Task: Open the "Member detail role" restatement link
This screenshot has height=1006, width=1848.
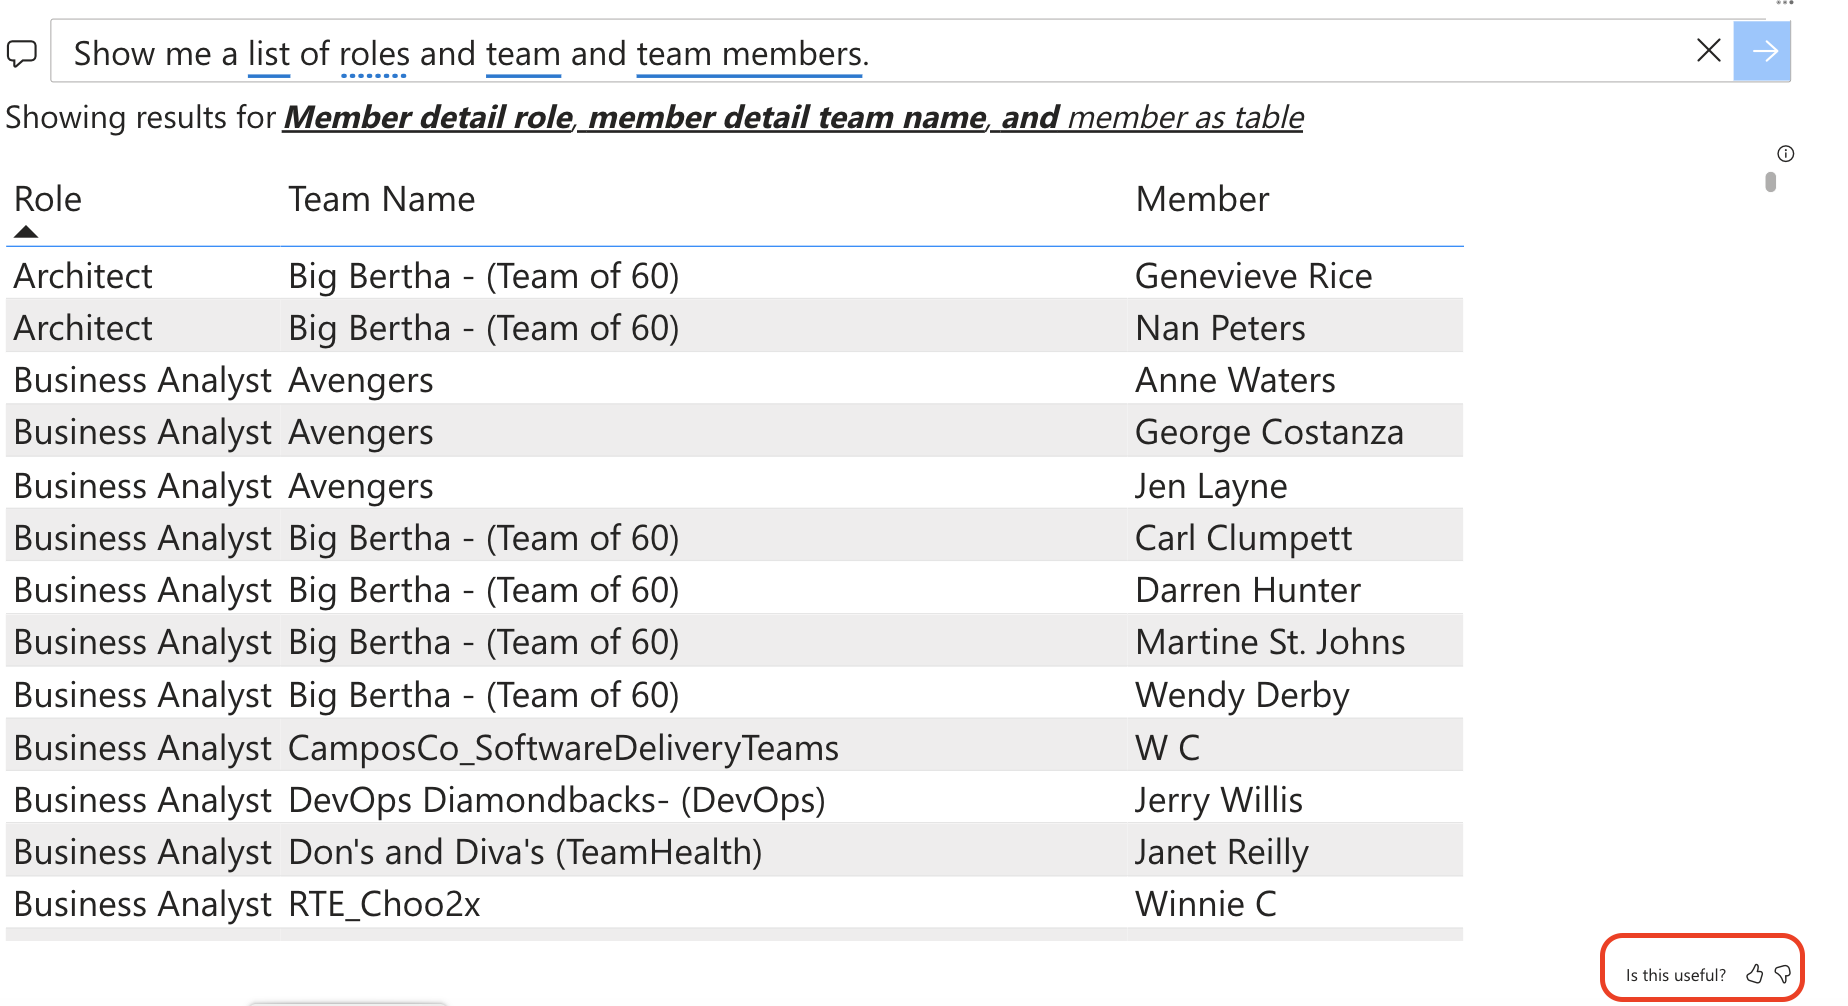Action: click(428, 117)
